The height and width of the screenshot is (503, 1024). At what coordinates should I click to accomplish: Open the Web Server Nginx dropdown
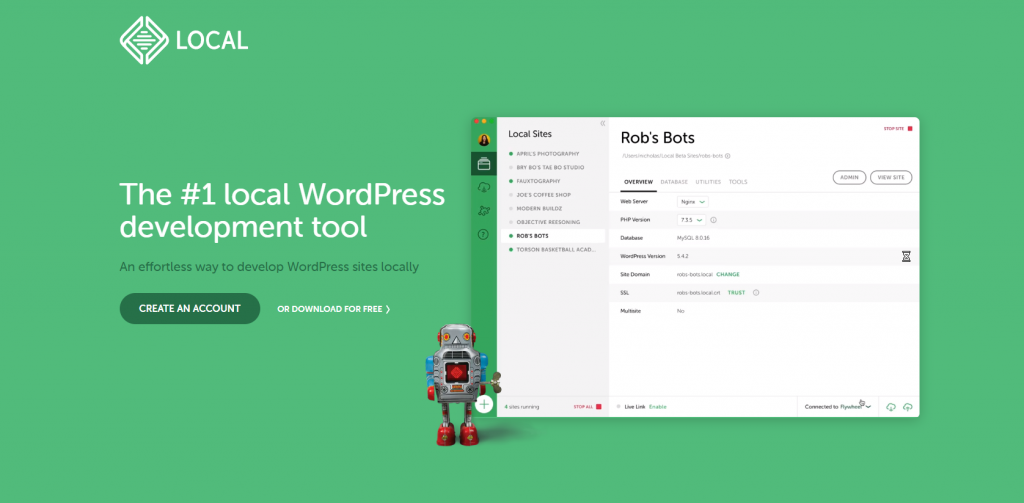[692, 202]
